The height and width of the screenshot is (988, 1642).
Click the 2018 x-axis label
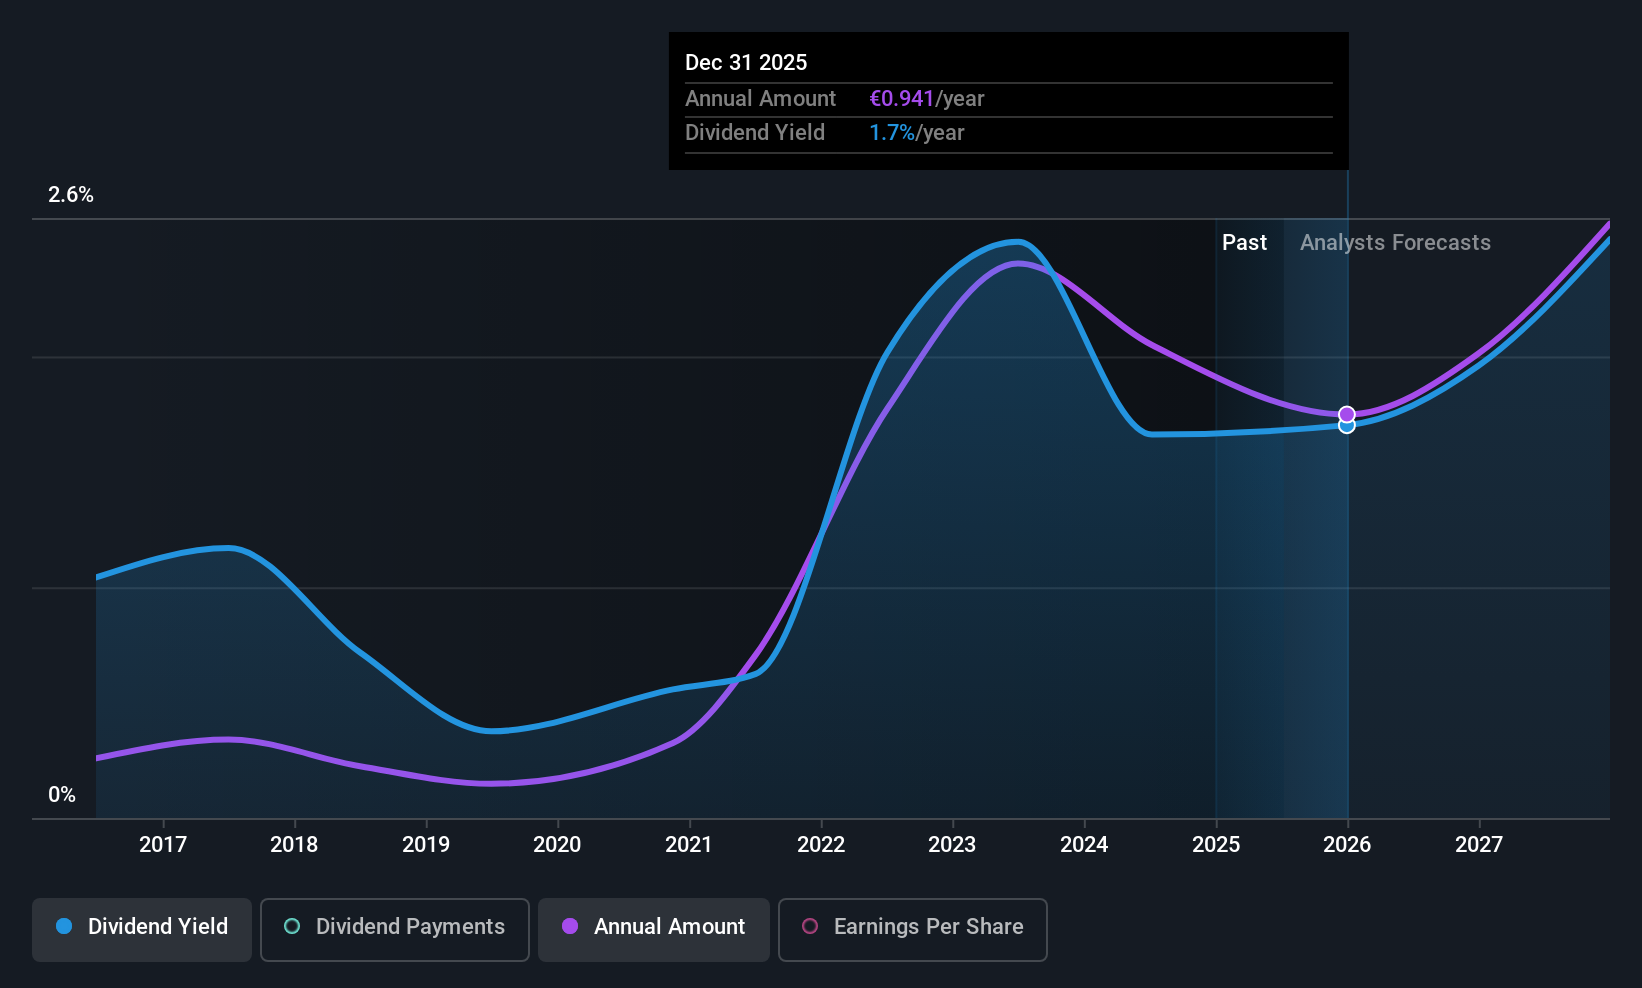294,844
